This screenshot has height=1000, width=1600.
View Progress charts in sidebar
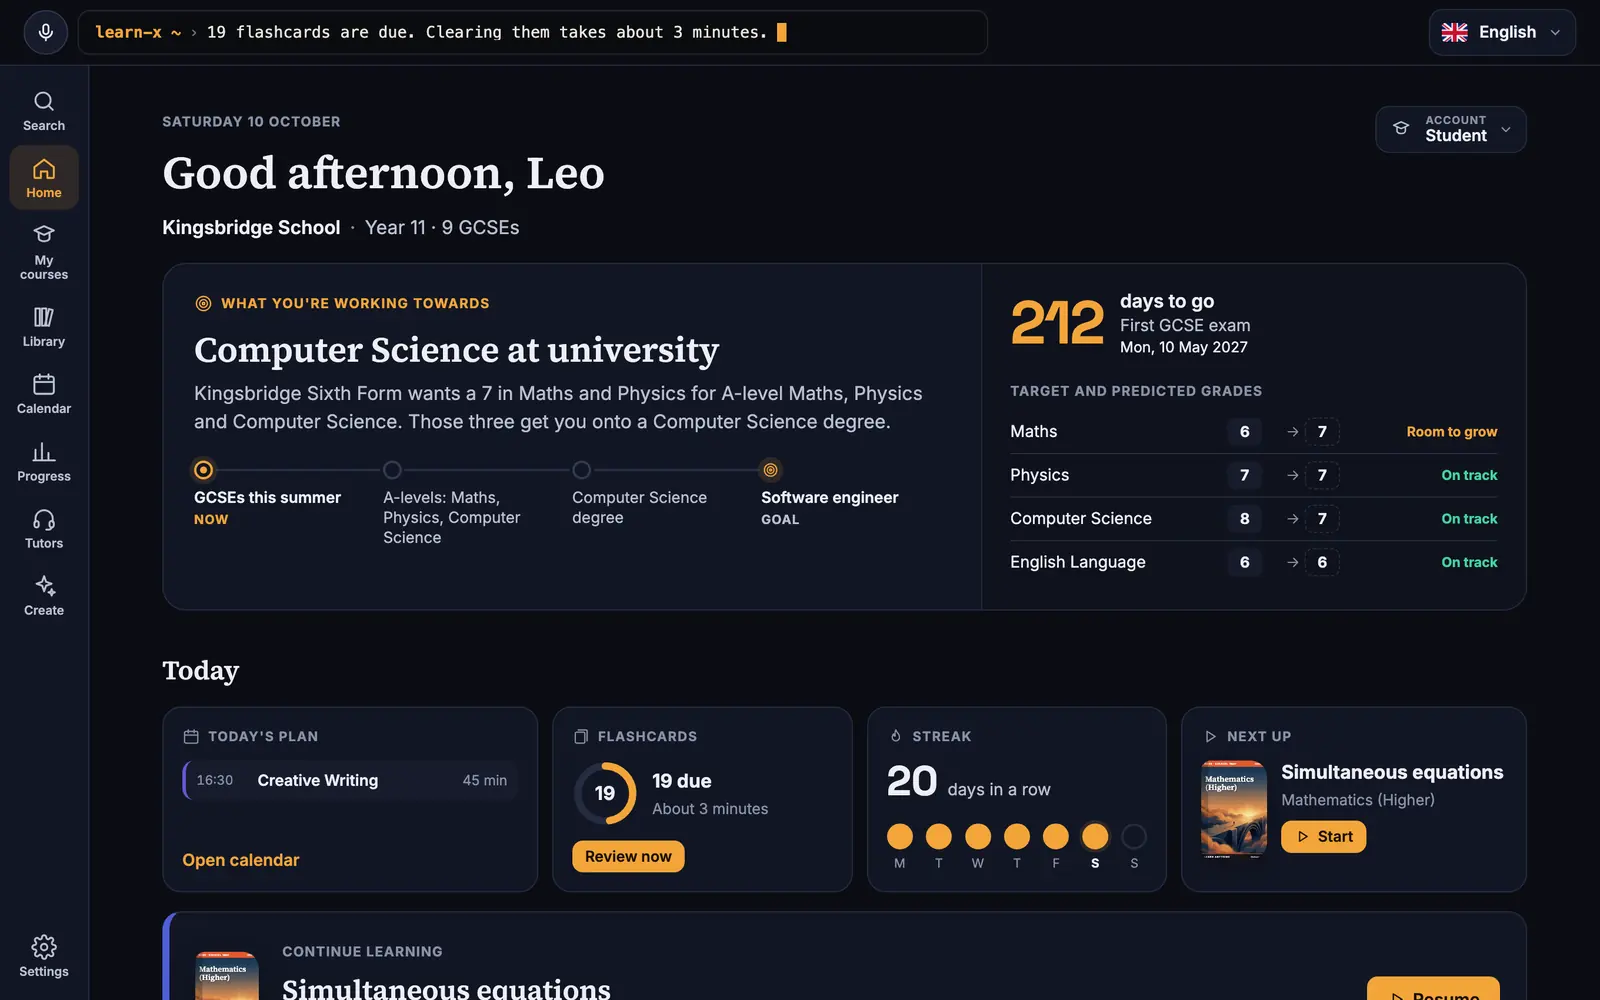pos(44,462)
